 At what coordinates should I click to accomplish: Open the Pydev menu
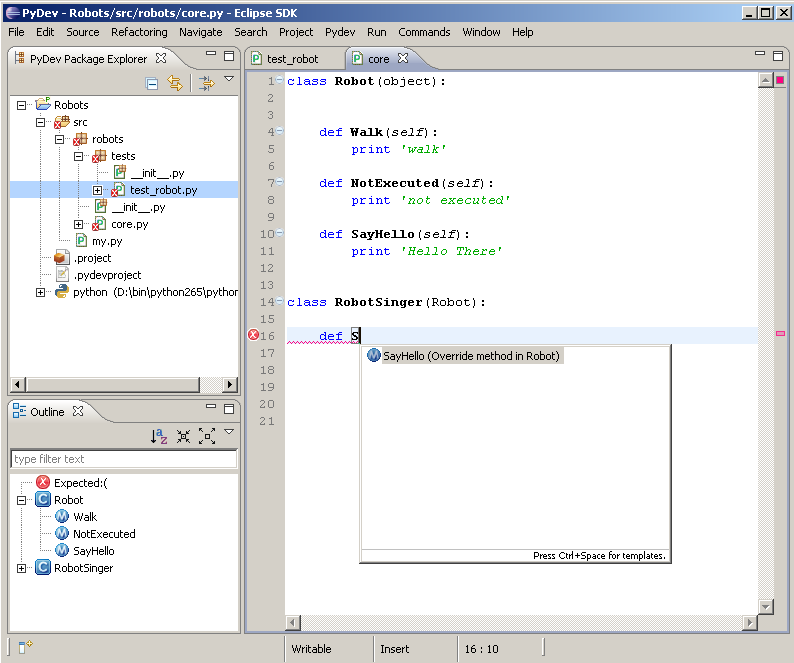(340, 32)
